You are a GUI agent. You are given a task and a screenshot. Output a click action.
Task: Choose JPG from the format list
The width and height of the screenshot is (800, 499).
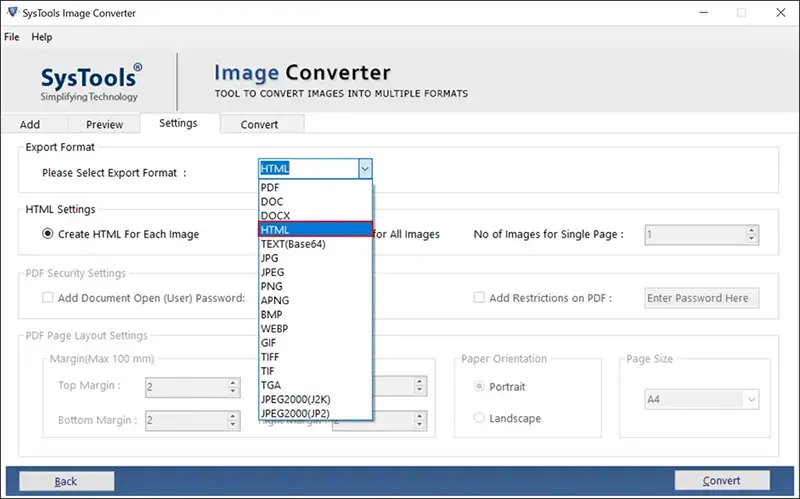pyautogui.click(x=315, y=258)
